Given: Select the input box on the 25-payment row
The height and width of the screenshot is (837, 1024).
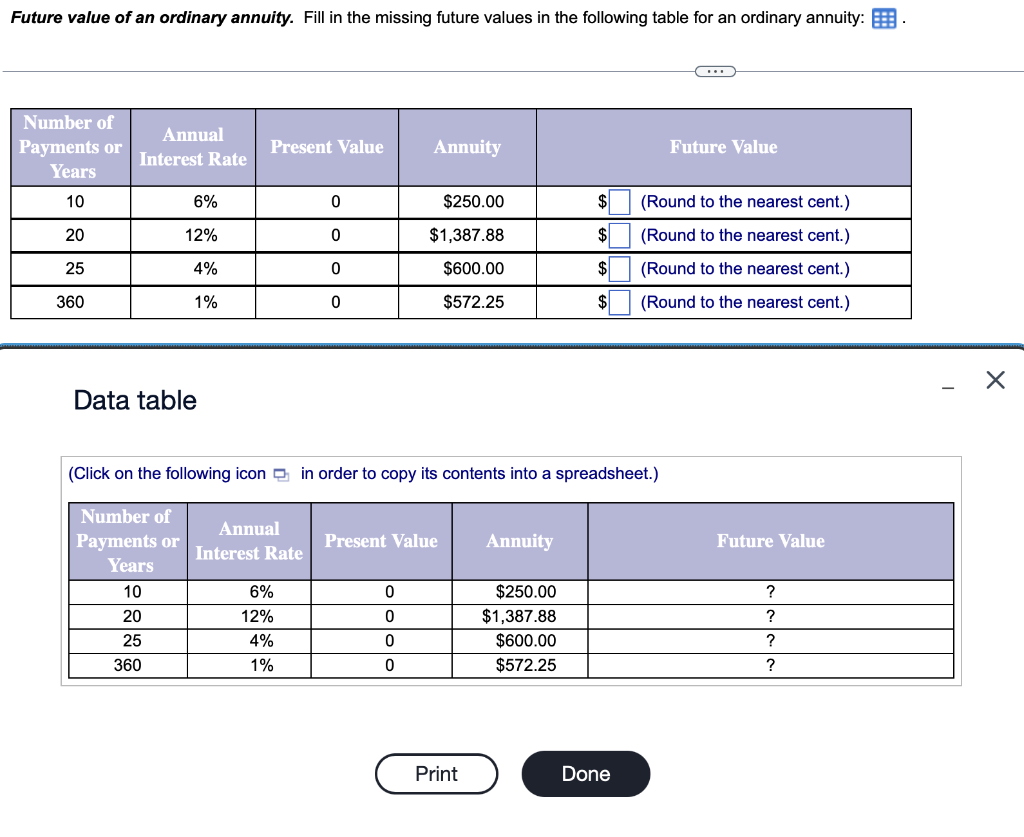Looking at the screenshot, I should [x=618, y=268].
